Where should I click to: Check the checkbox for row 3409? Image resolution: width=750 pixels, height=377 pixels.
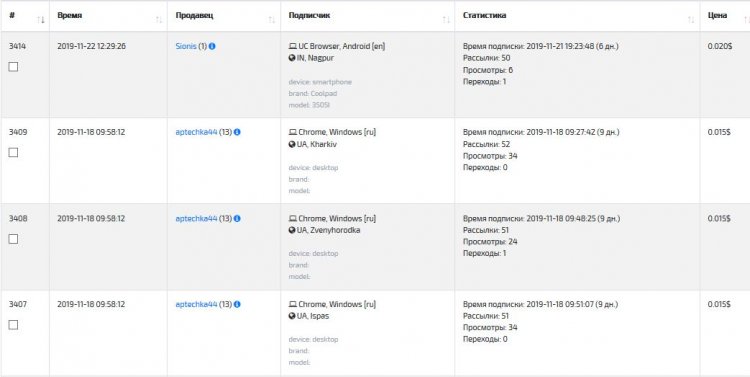point(13,153)
